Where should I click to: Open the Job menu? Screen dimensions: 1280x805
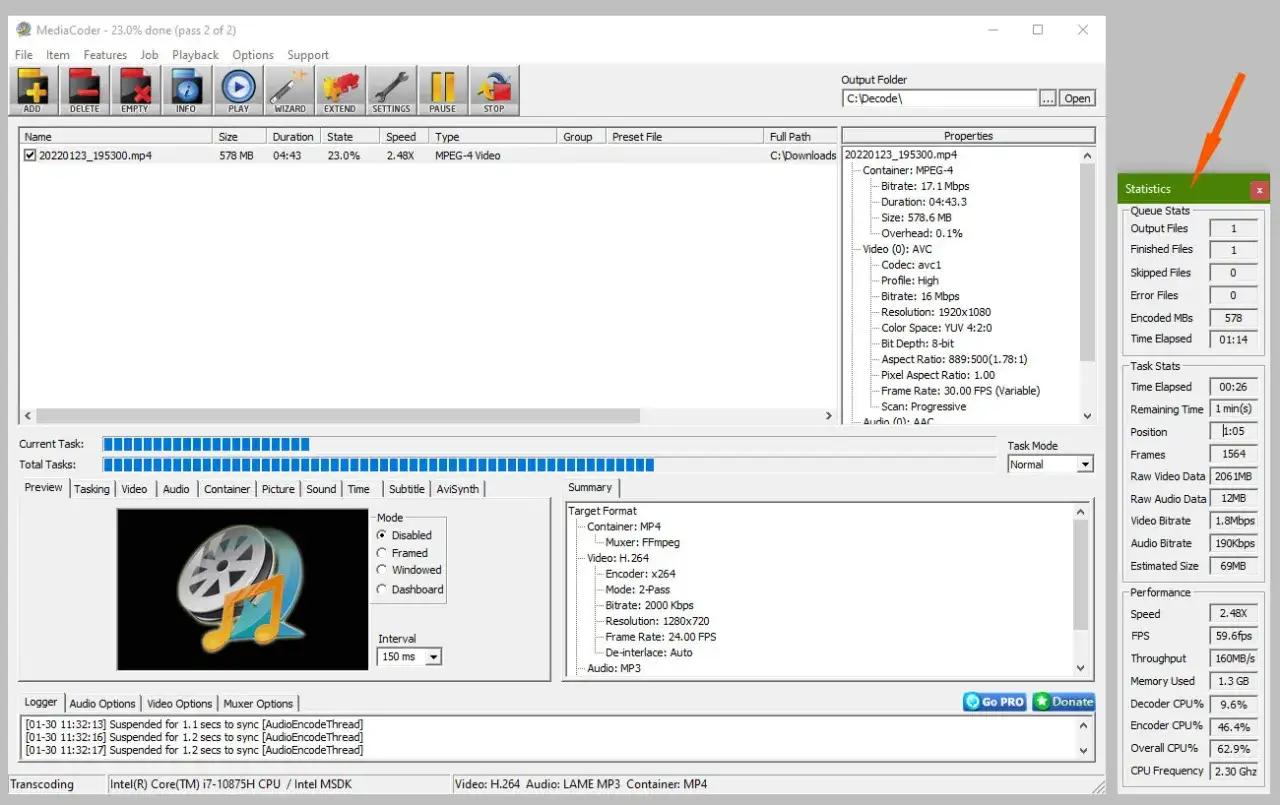(x=149, y=55)
